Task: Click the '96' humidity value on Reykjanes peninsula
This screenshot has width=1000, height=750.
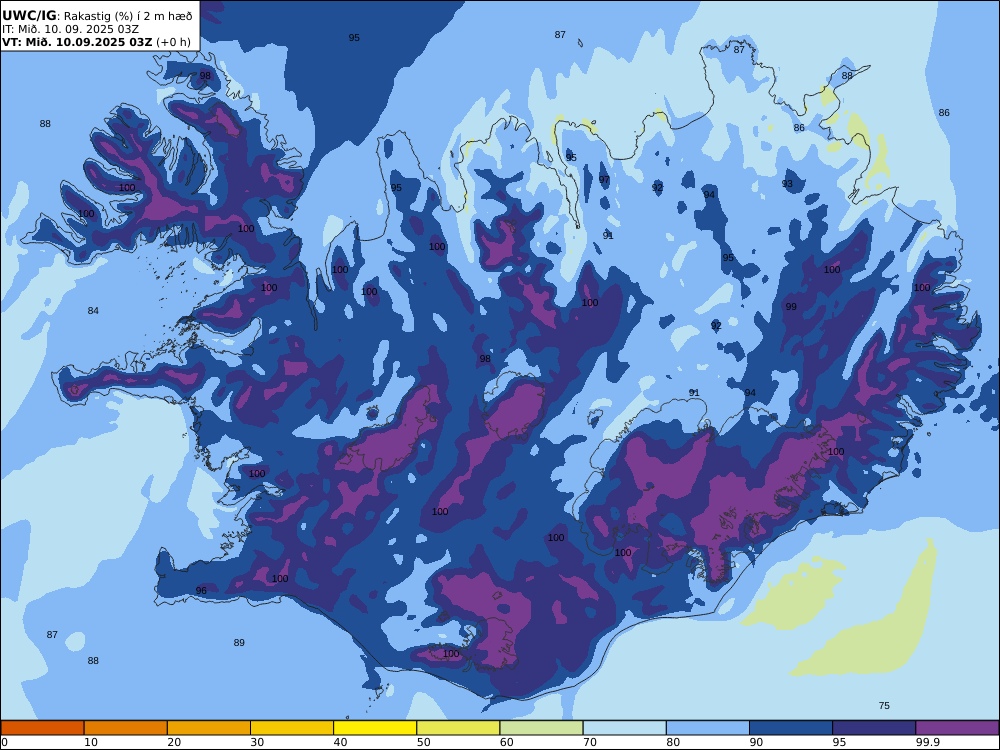Action: click(x=201, y=591)
